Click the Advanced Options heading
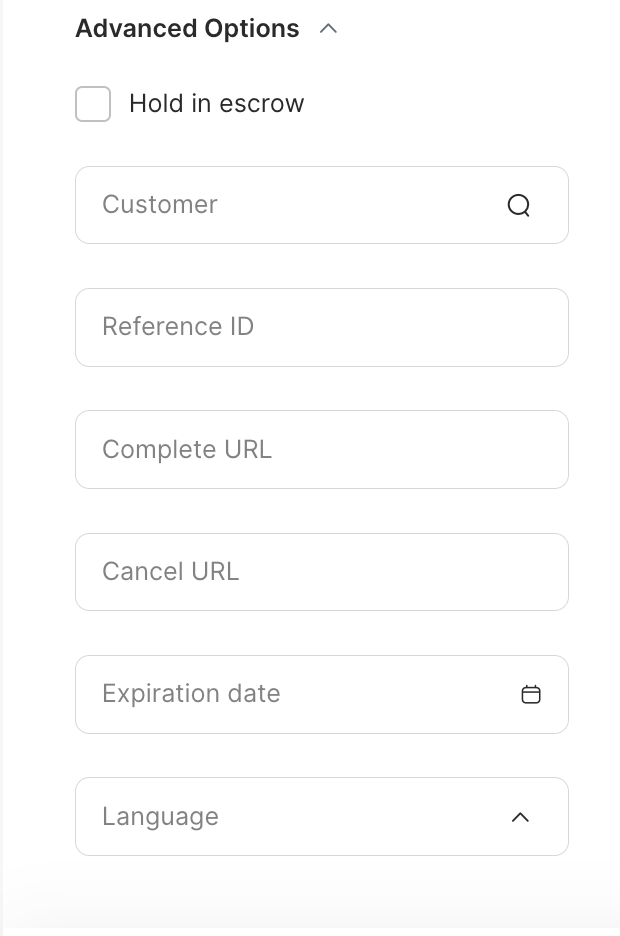This screenshot has height=936, width=620. [187, 29]
